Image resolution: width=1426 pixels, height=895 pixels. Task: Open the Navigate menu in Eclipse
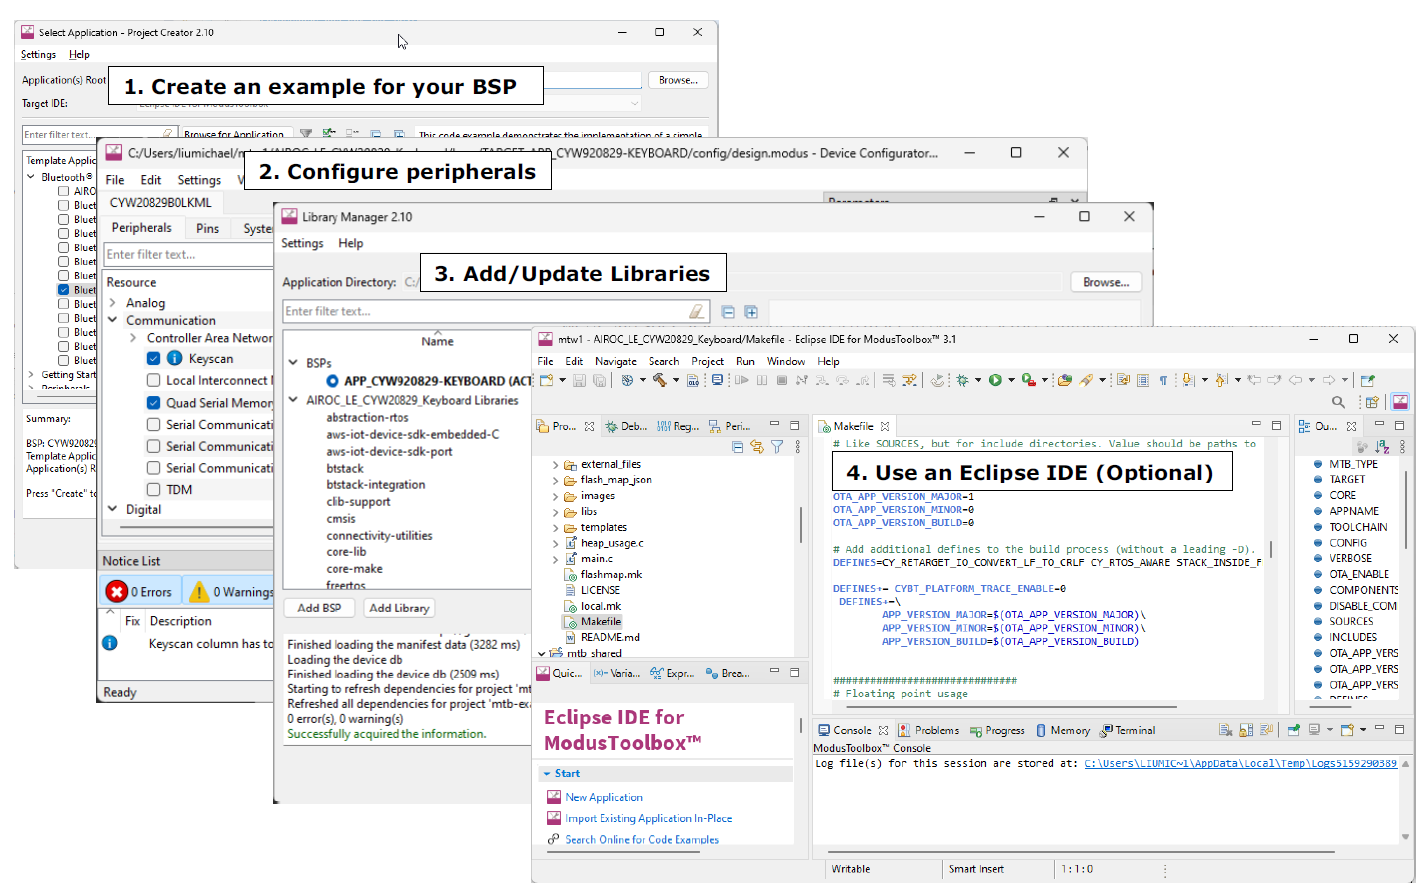tap(615, 361)
